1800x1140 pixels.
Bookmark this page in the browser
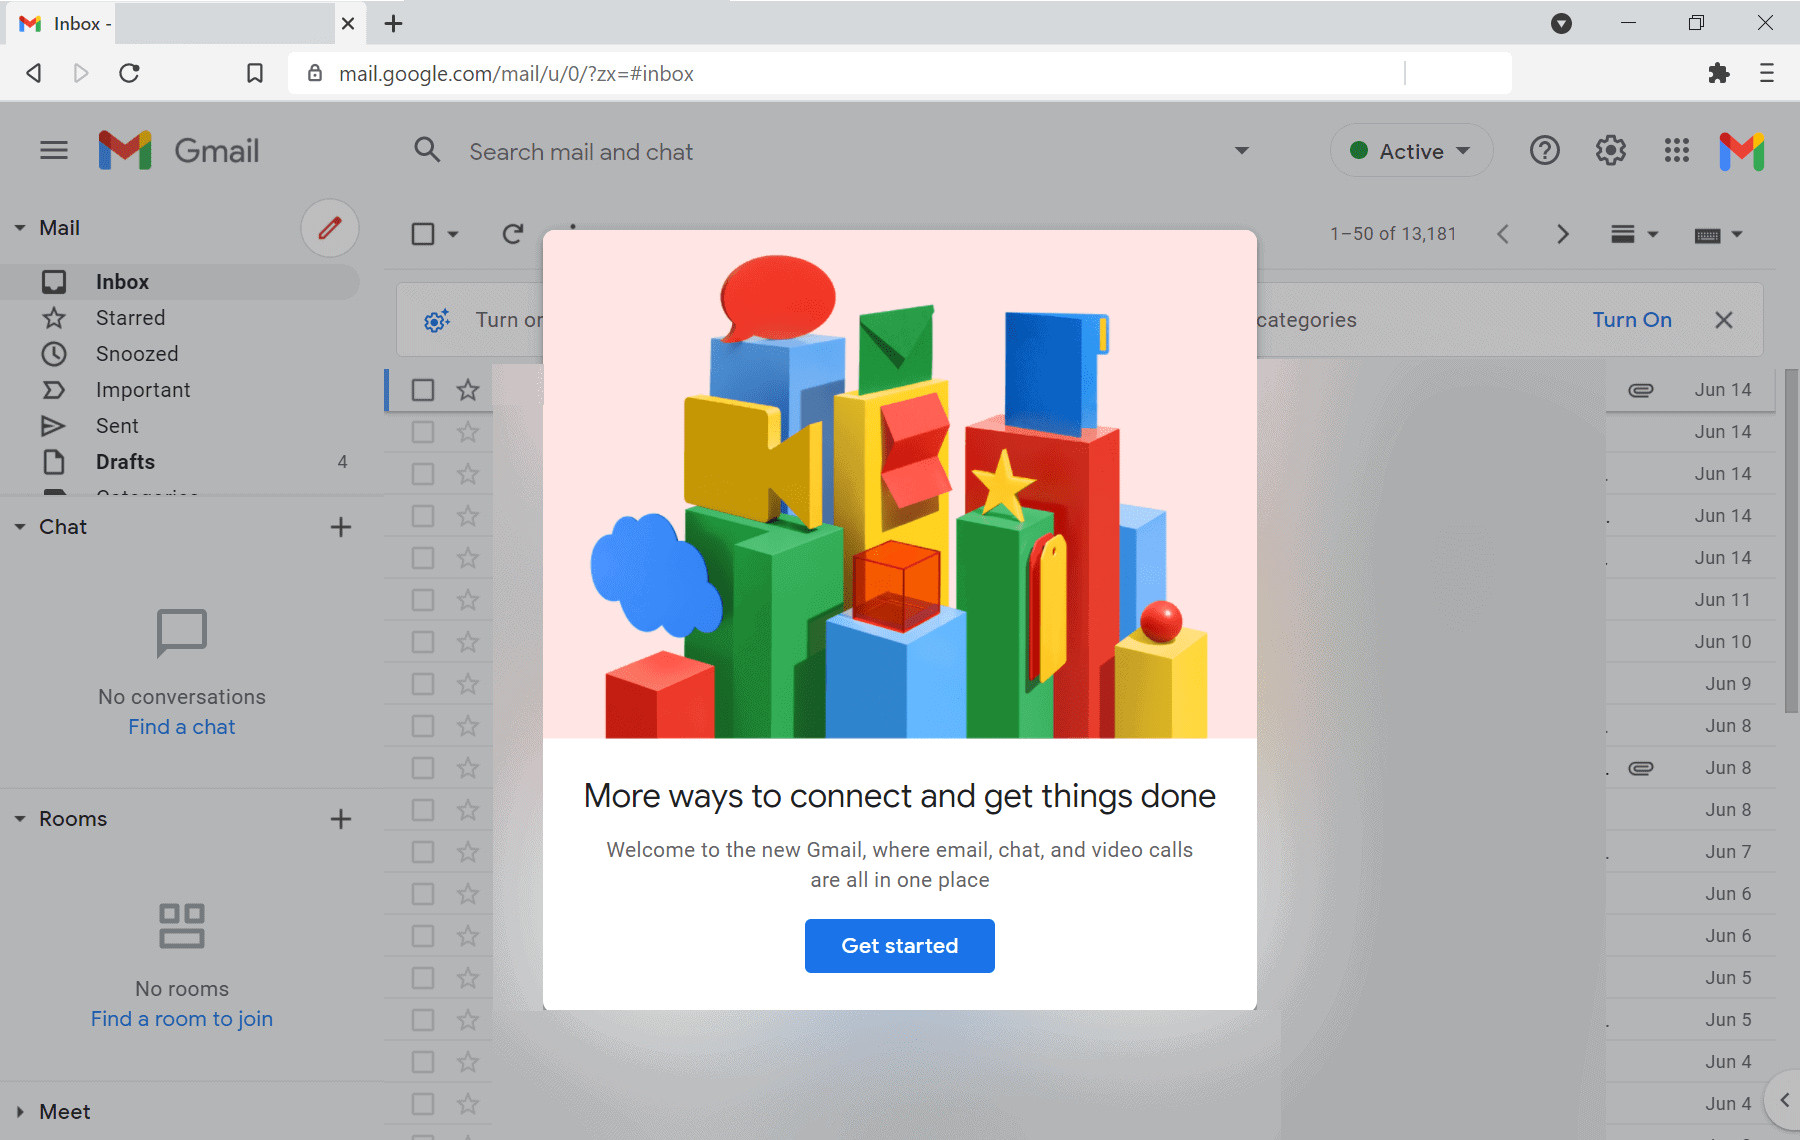[x=255, y=73]
